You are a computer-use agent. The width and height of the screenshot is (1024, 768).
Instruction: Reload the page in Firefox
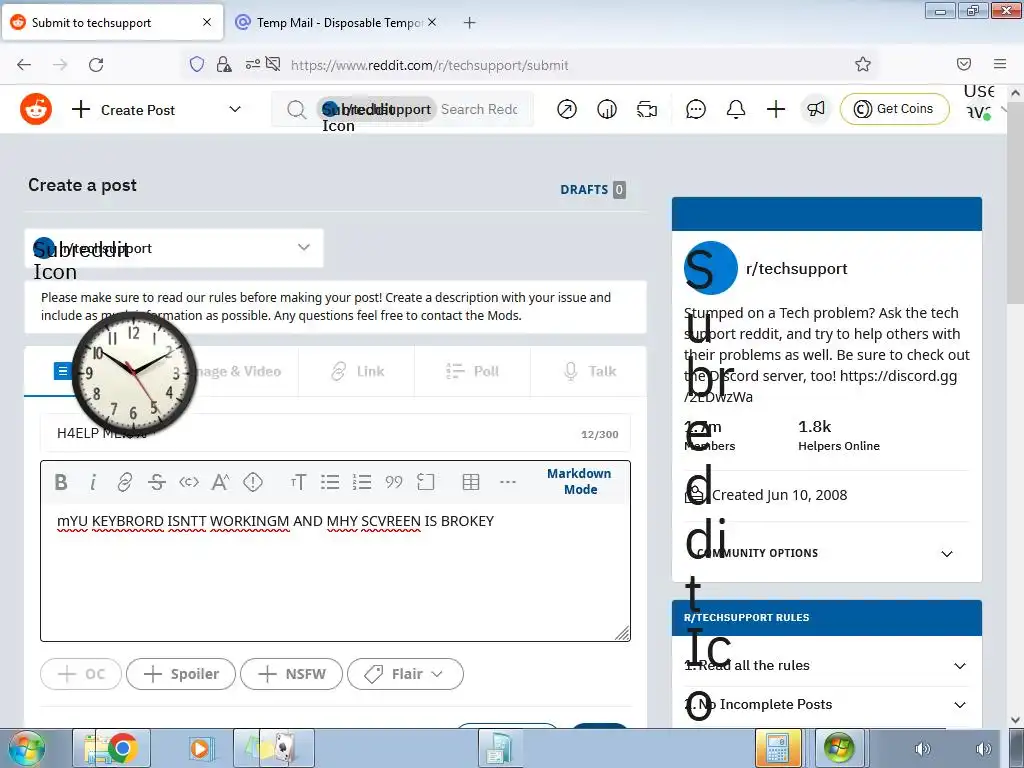pyautogui.click(x=96, y=64)
